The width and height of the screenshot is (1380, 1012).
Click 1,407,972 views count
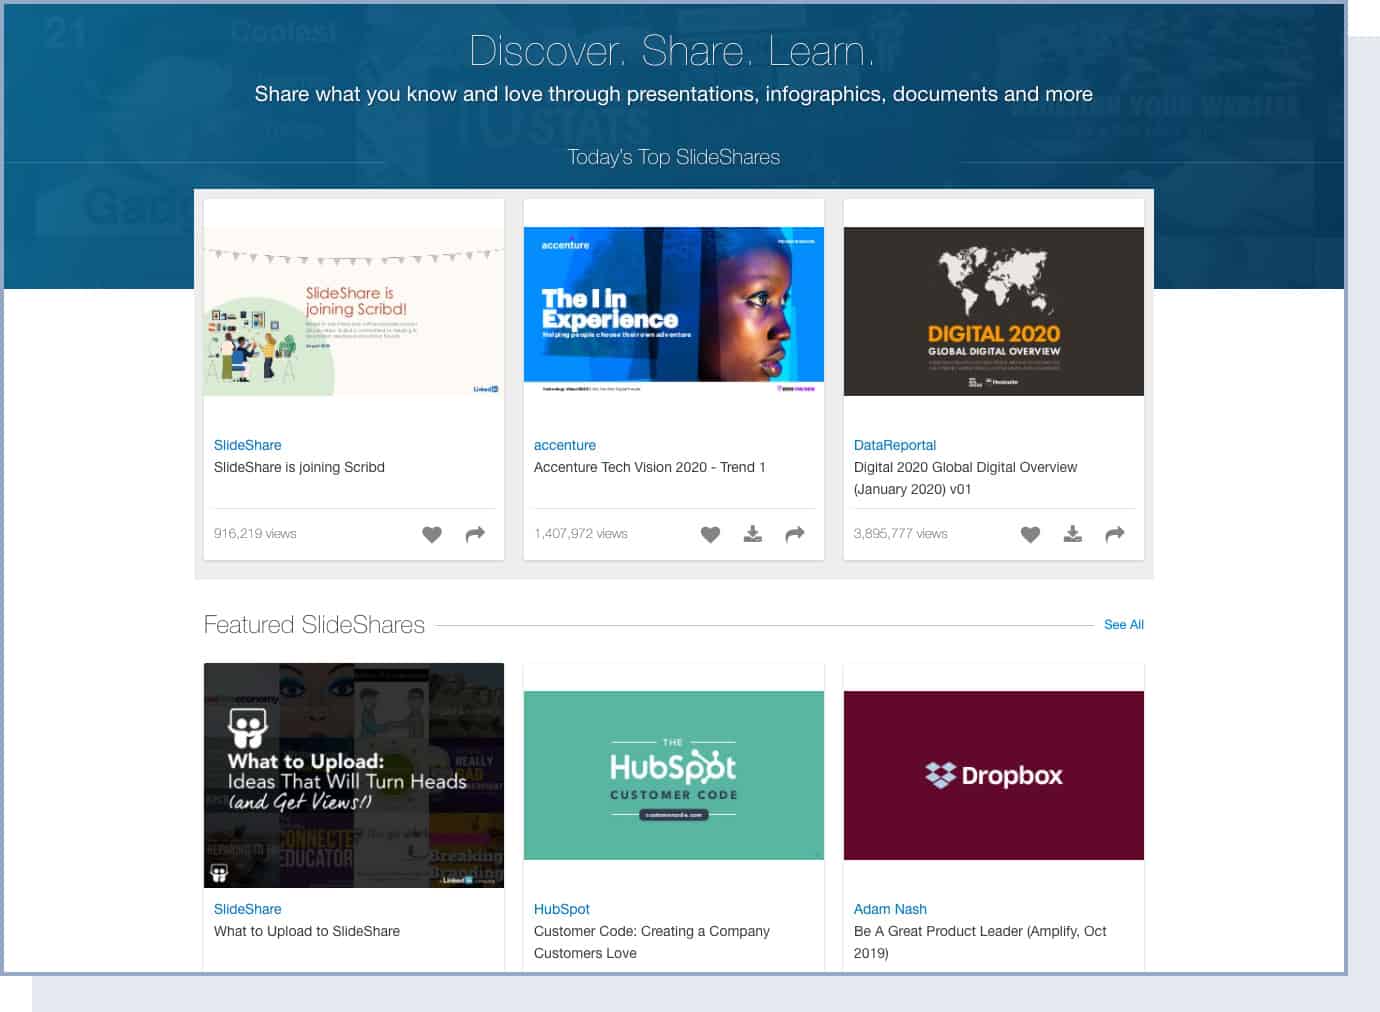point(580,534)
